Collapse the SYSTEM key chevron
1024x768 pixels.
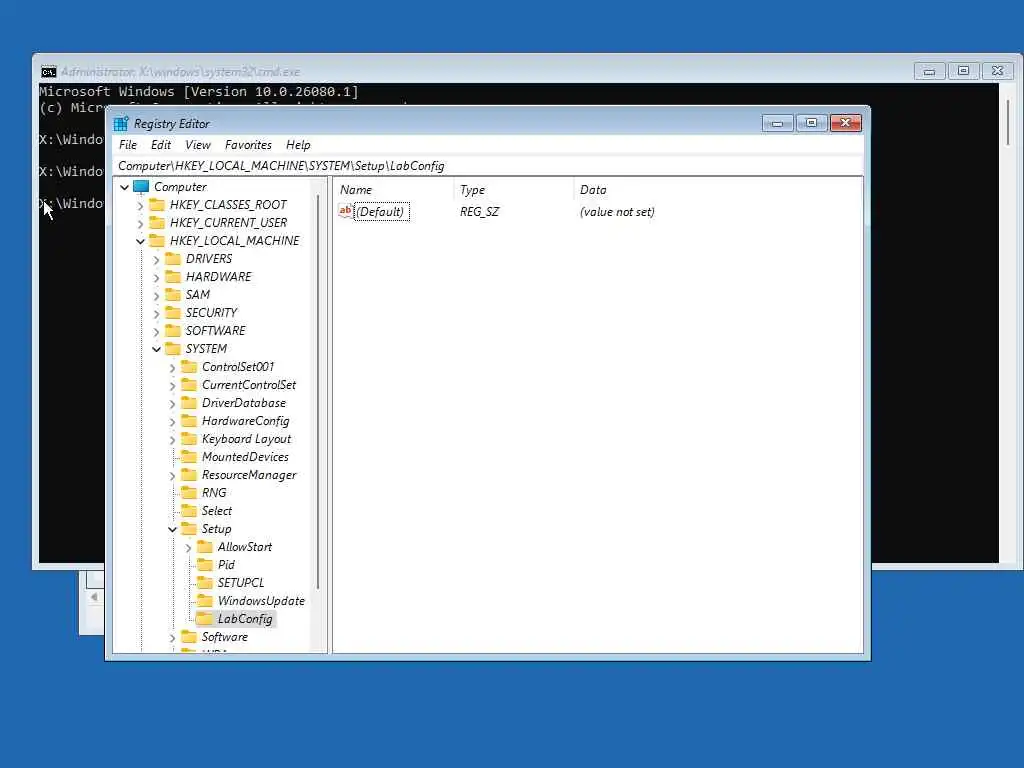[x=156, y=349]
